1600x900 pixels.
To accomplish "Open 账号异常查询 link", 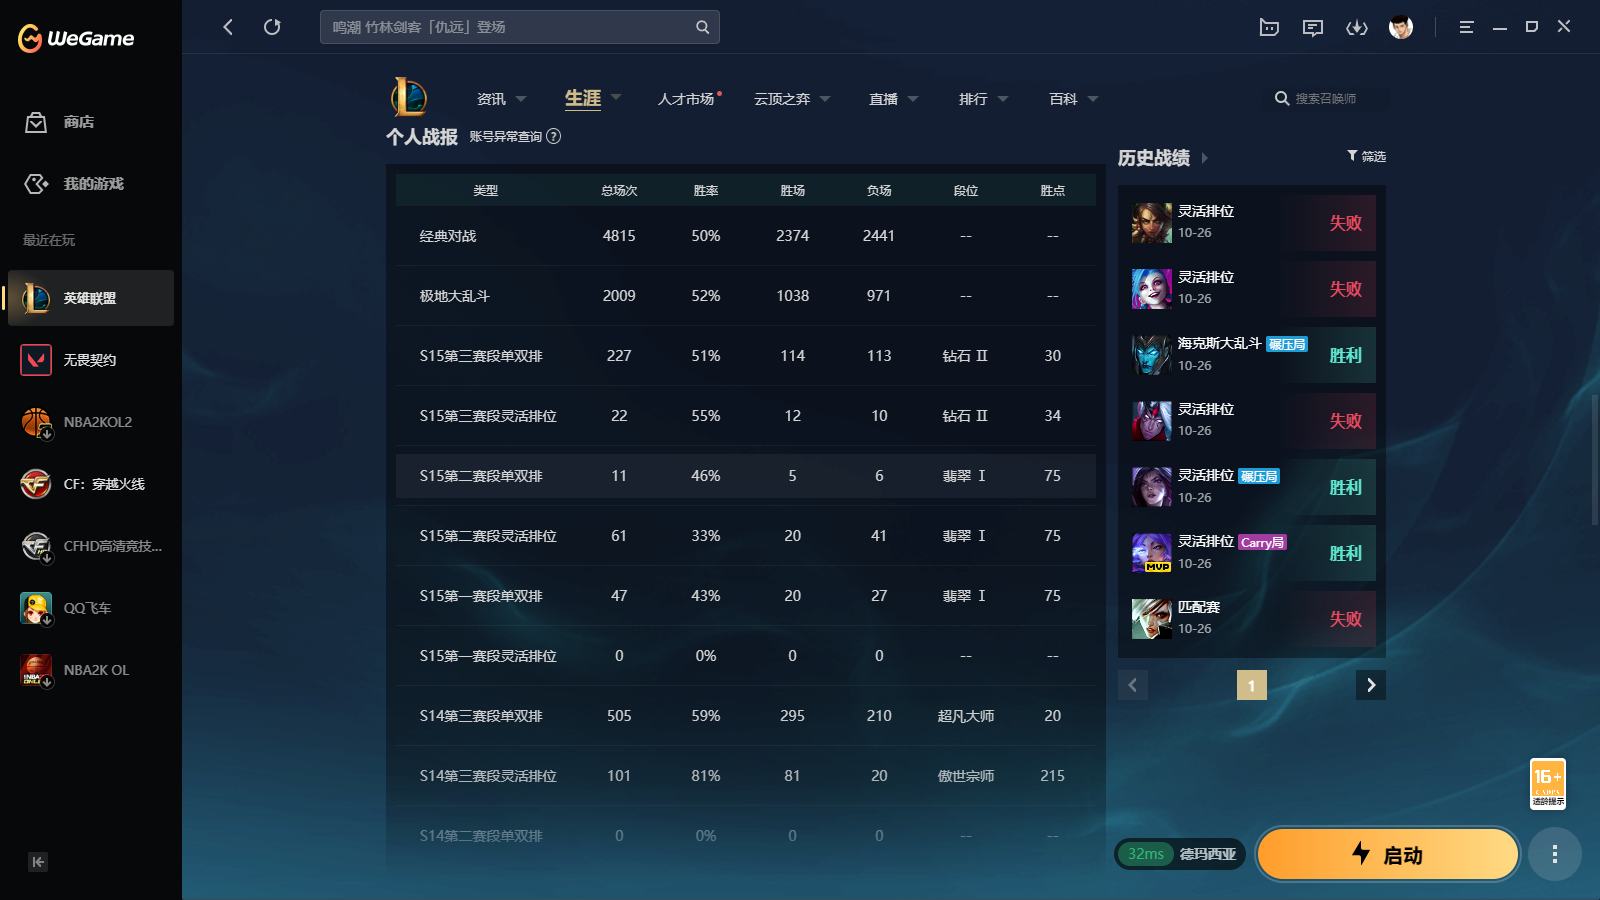I will click(506, 137).
